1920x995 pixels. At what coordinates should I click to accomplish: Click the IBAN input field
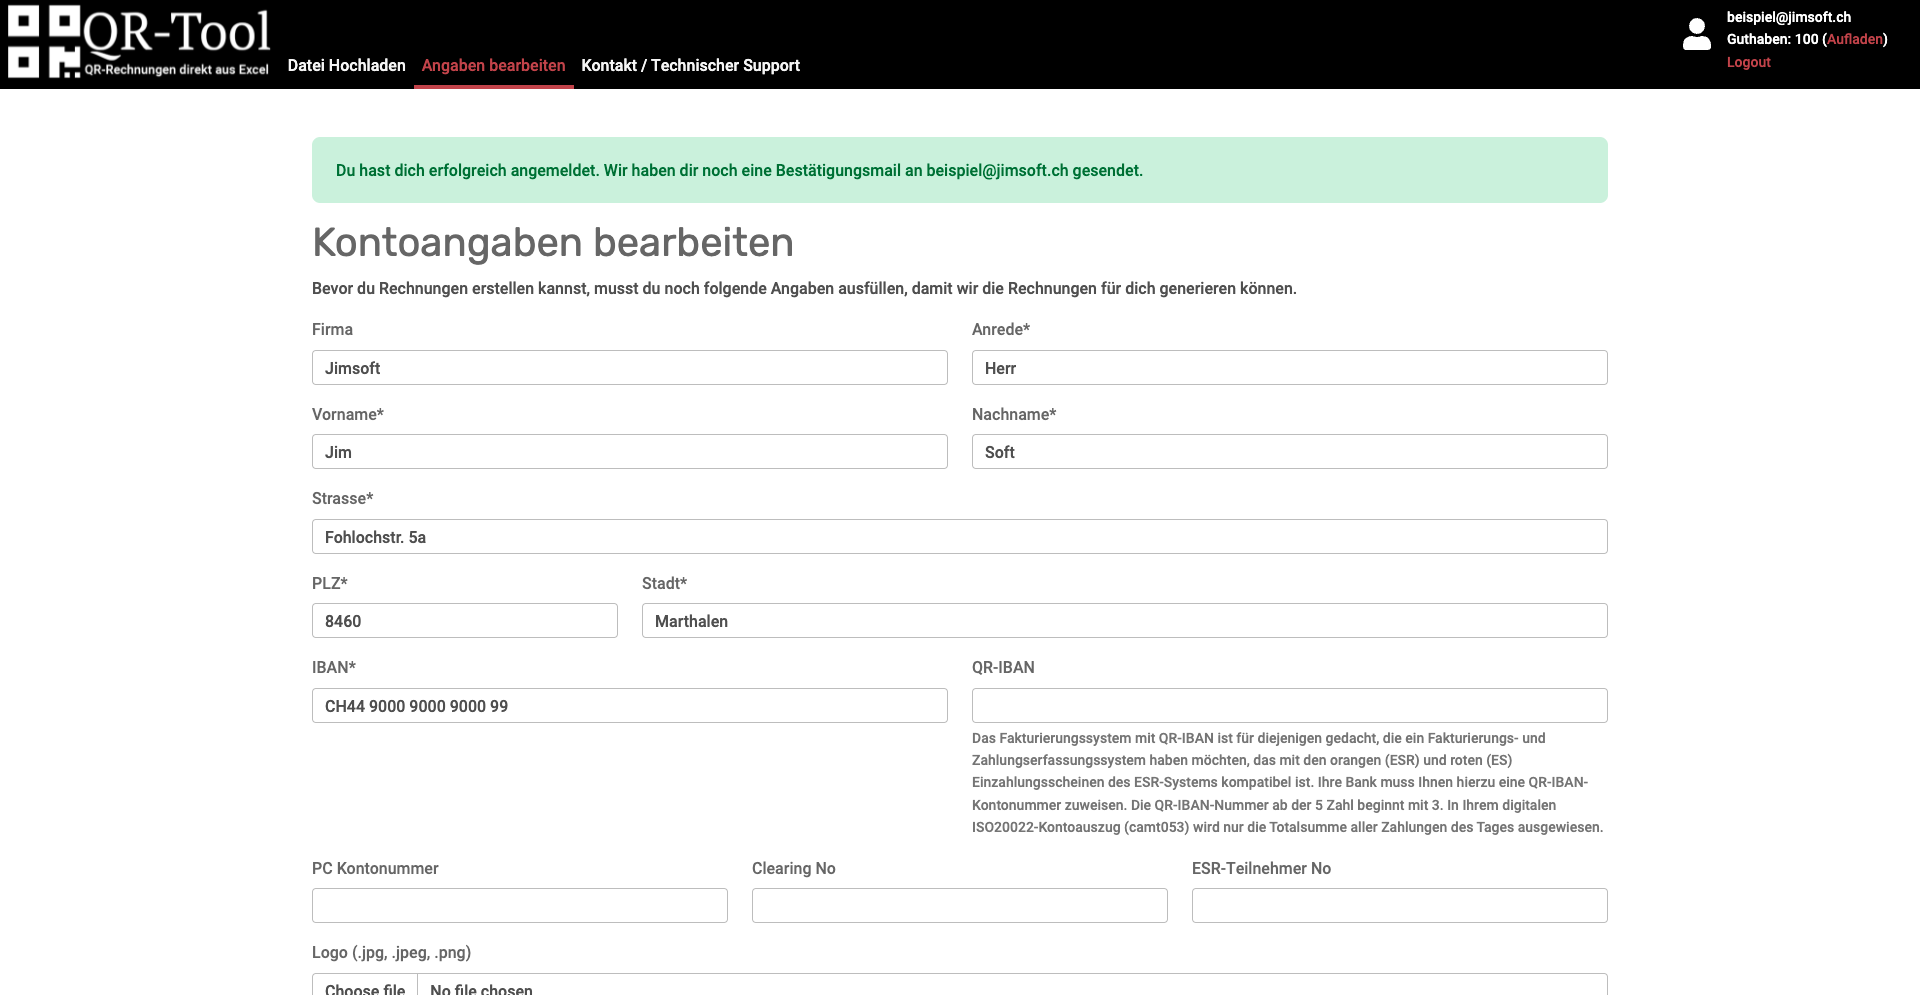pos(629,706)
